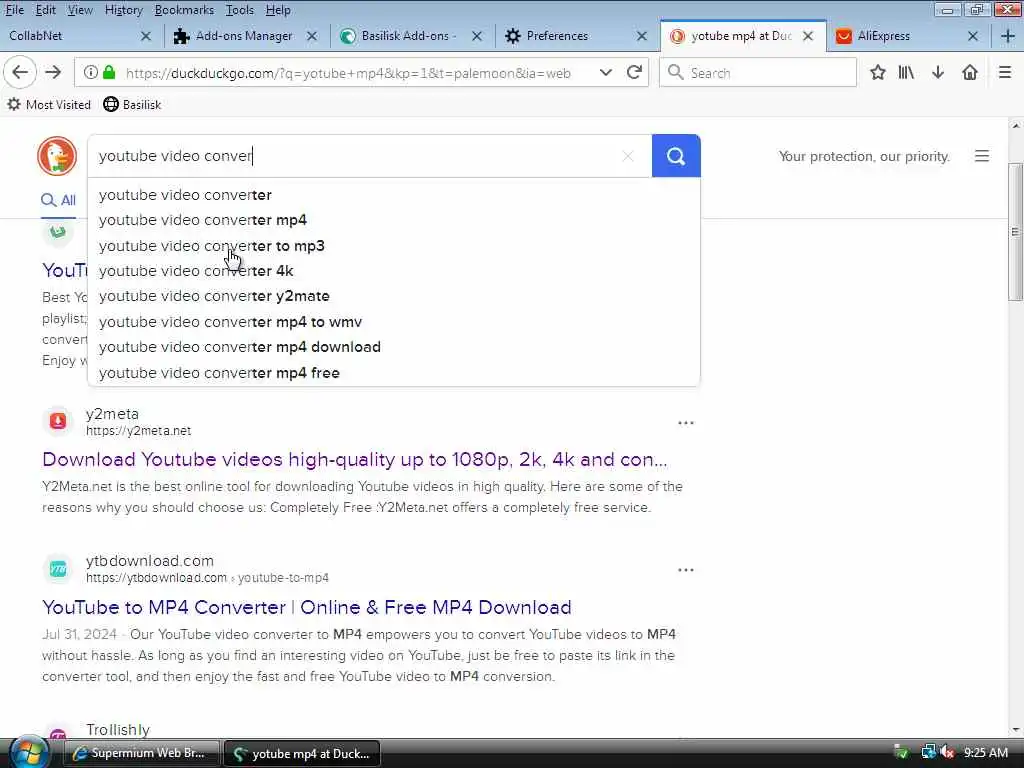Choose suggestion "youtube video converter mp4"
Viewport: 1024px width, 768px height.
(x=394, y=220)
